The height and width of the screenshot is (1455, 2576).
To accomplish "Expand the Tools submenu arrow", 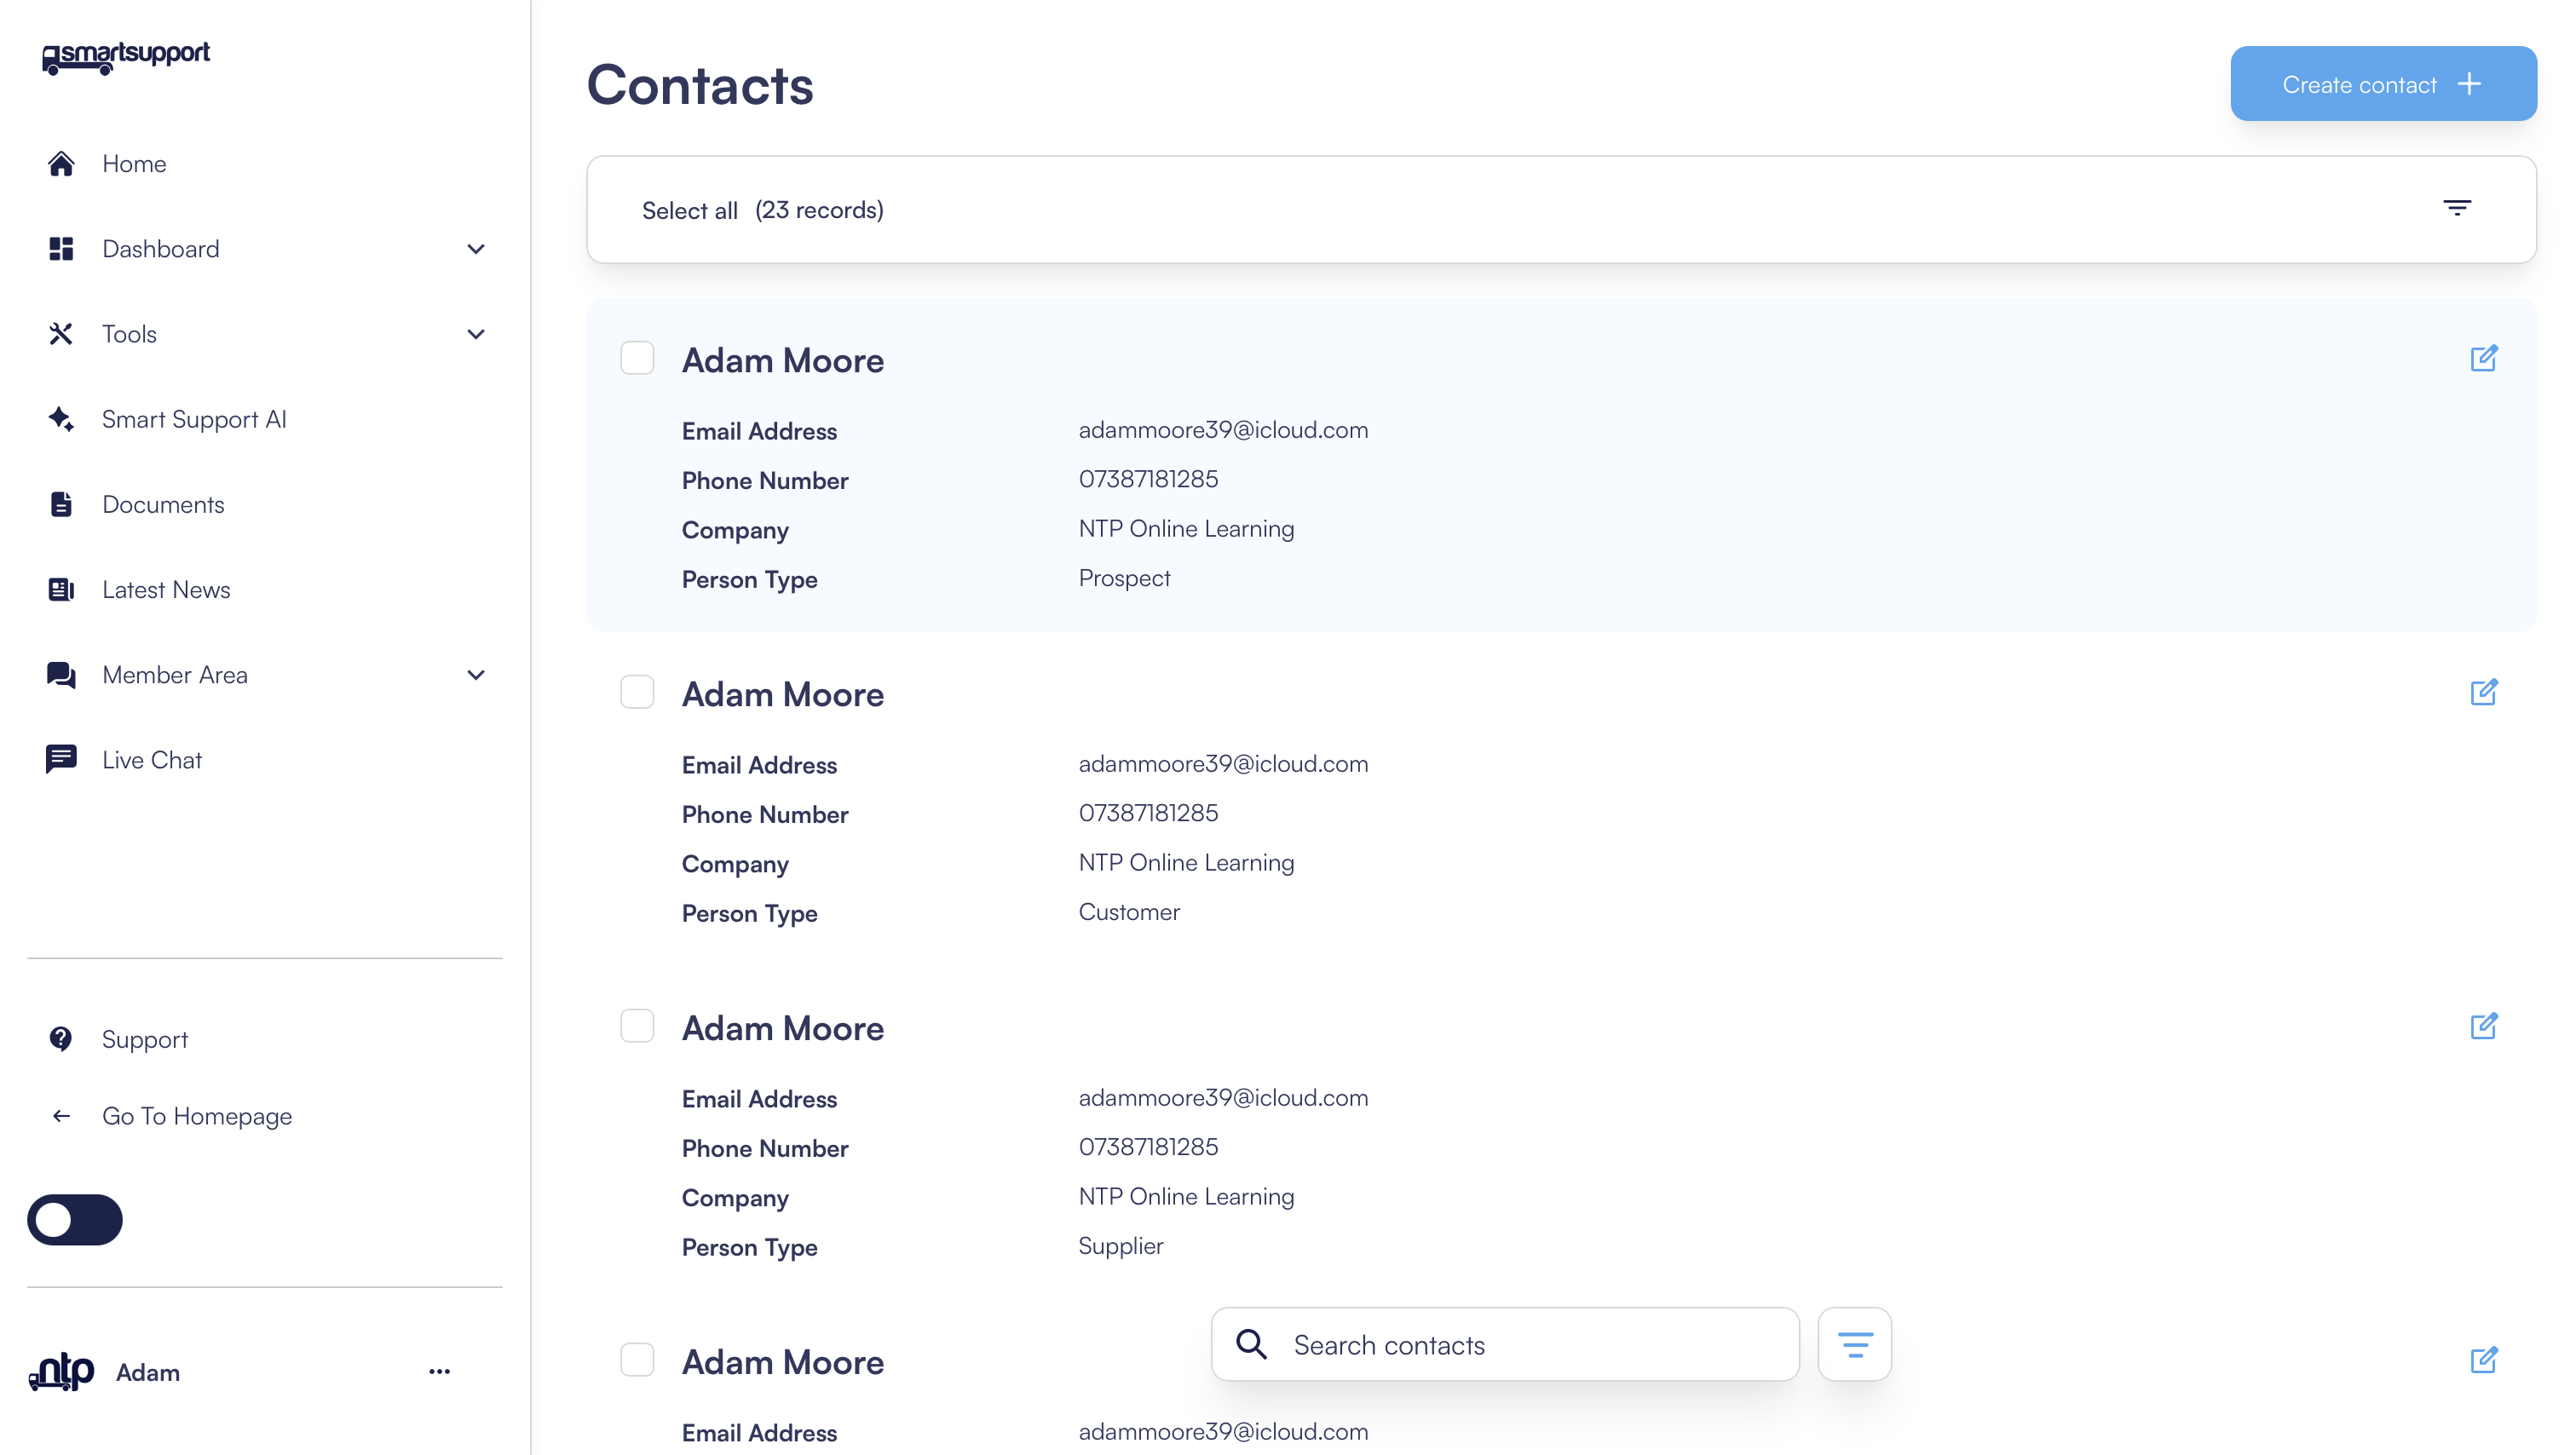I will (x=476, y=334).
